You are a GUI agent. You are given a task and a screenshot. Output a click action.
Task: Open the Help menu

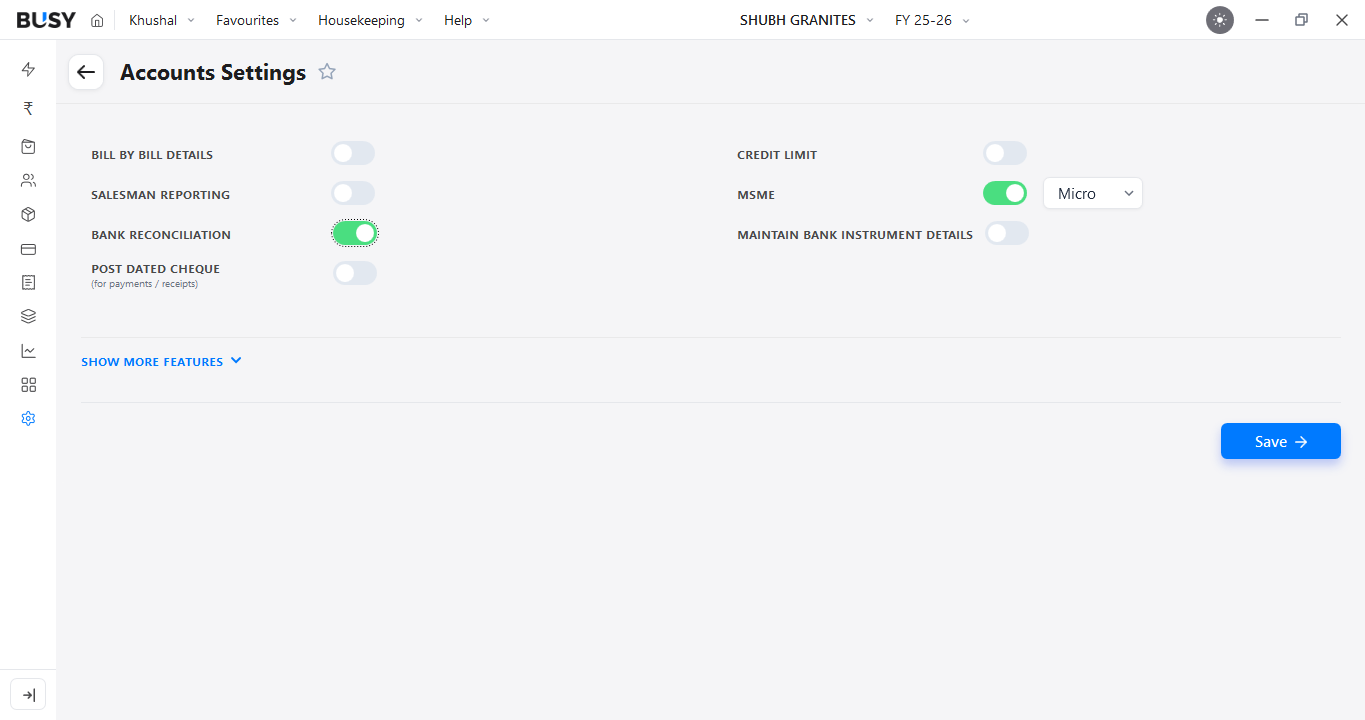[x=467, y=20]
